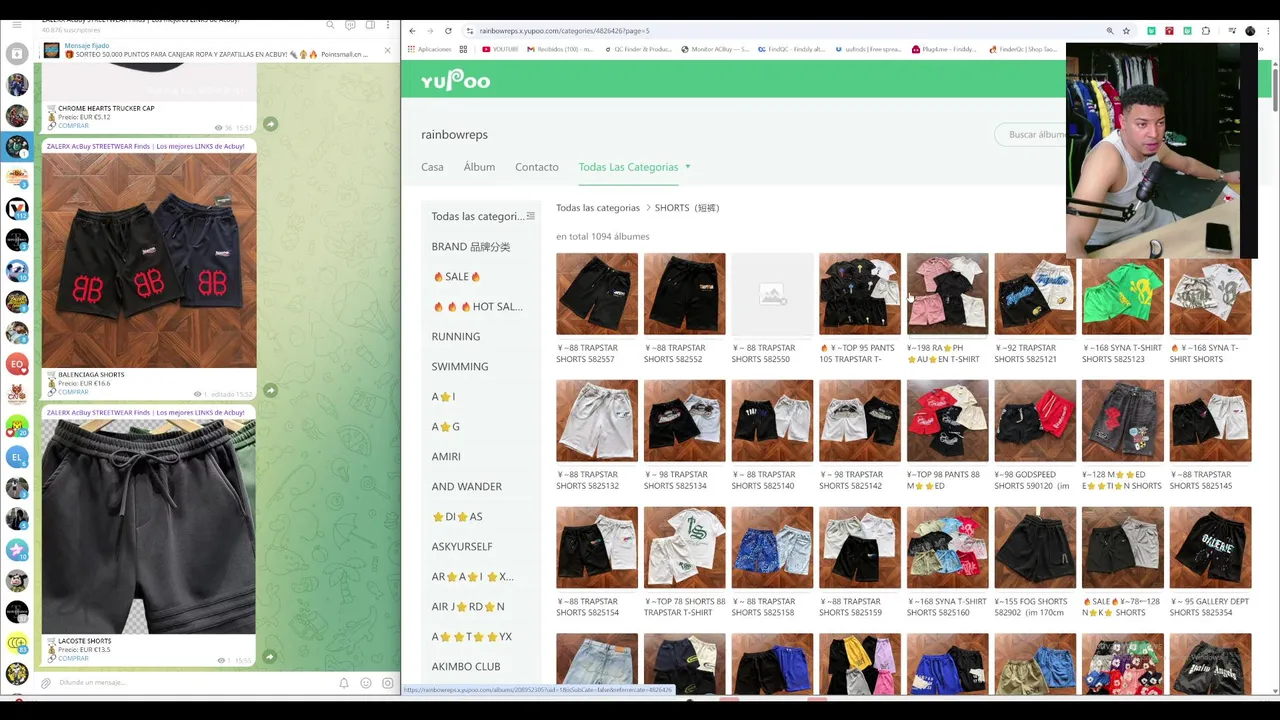The height and width of the screenshot is (720, 1280).
Task: Open Trapstar Shorts 582557 album
Action: [x=597, y=293]
